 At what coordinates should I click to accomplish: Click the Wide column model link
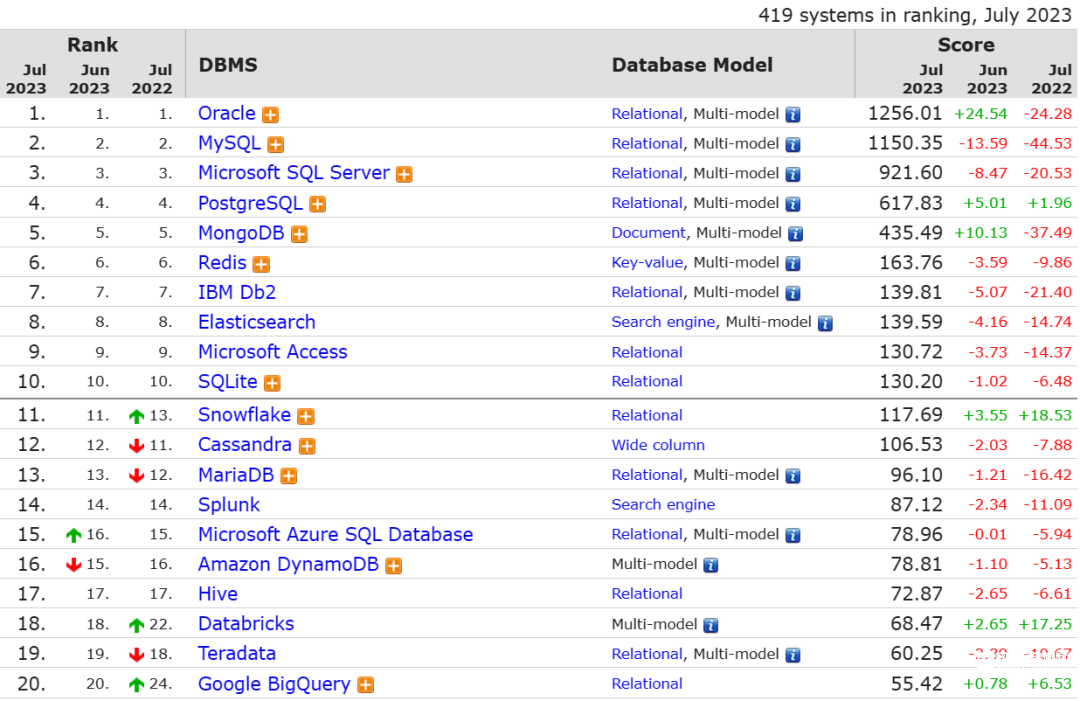[658, 445]
